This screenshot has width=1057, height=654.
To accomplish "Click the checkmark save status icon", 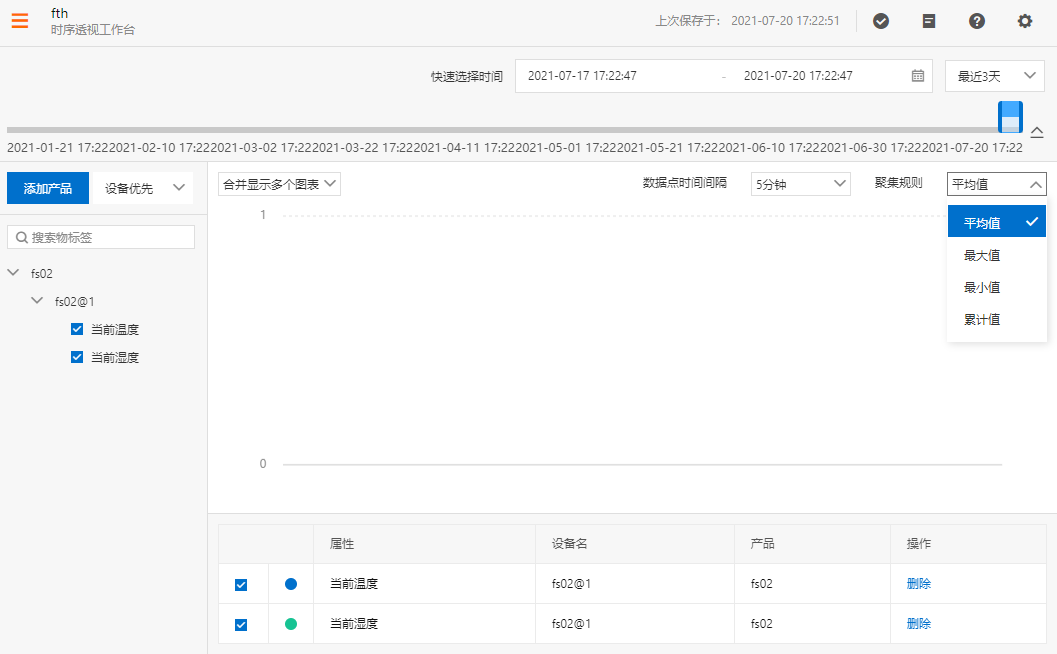I will (x=881, y=21).
